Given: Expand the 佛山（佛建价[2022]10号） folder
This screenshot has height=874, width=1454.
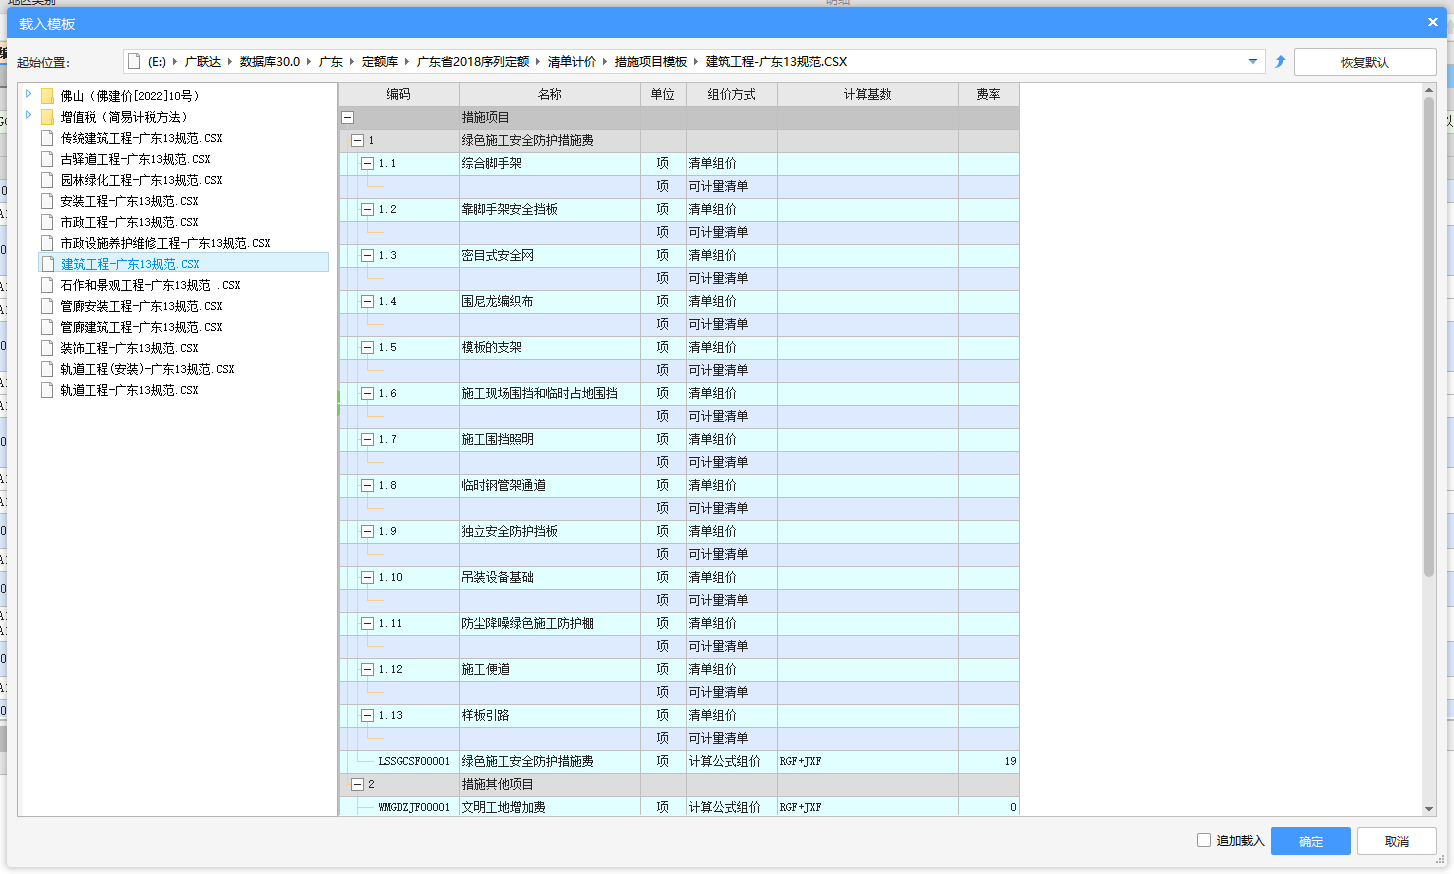Looking at the screenshot, I should point(28,94).
